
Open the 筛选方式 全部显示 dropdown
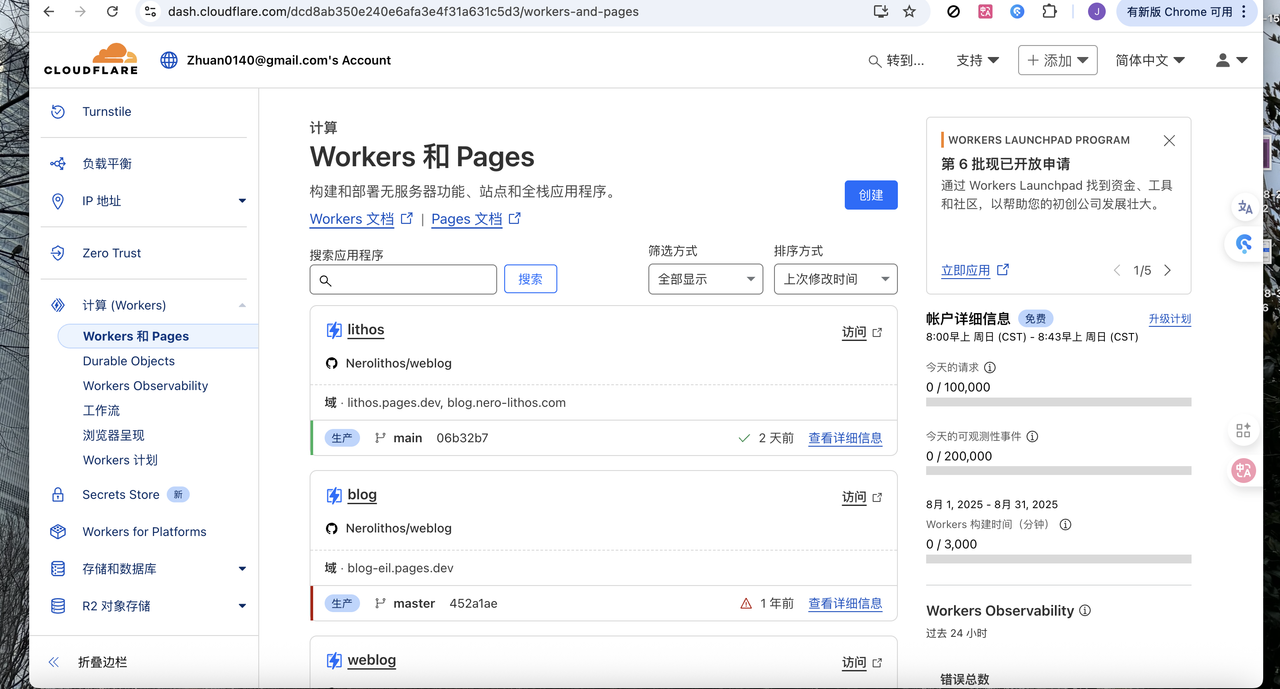705,279
